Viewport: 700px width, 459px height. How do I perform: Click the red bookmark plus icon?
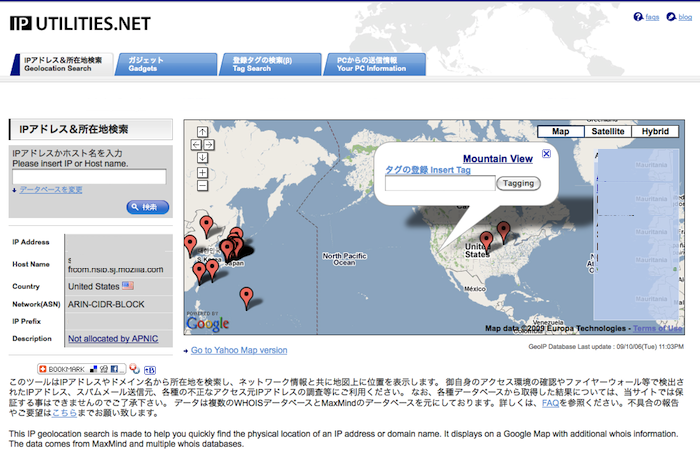(x=43, y=369)
